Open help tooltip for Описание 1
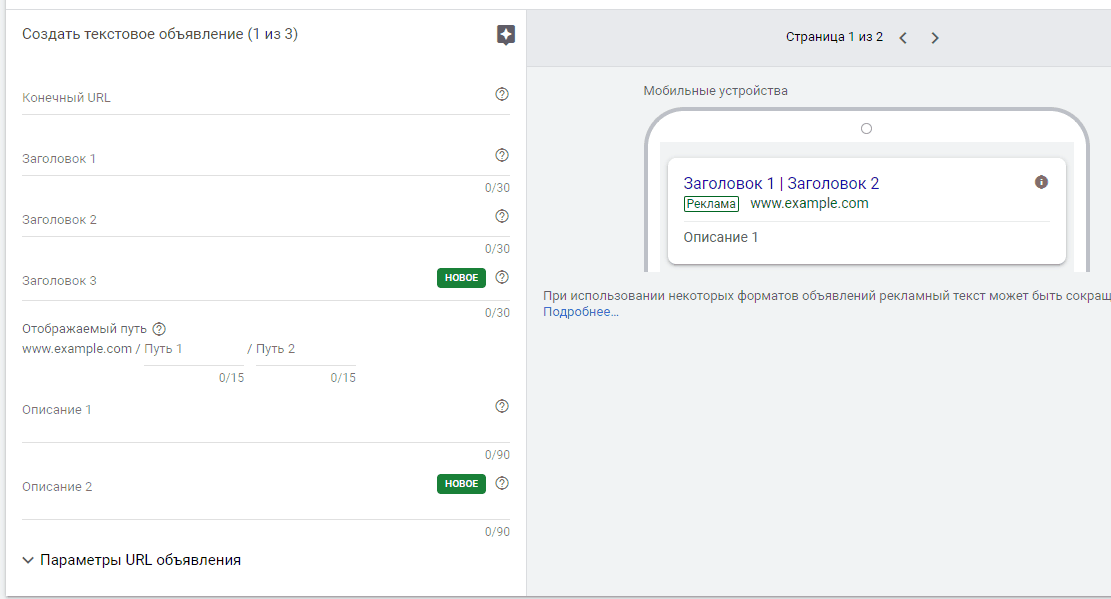Screen dimensions: 1111x599 coord(502,406)
